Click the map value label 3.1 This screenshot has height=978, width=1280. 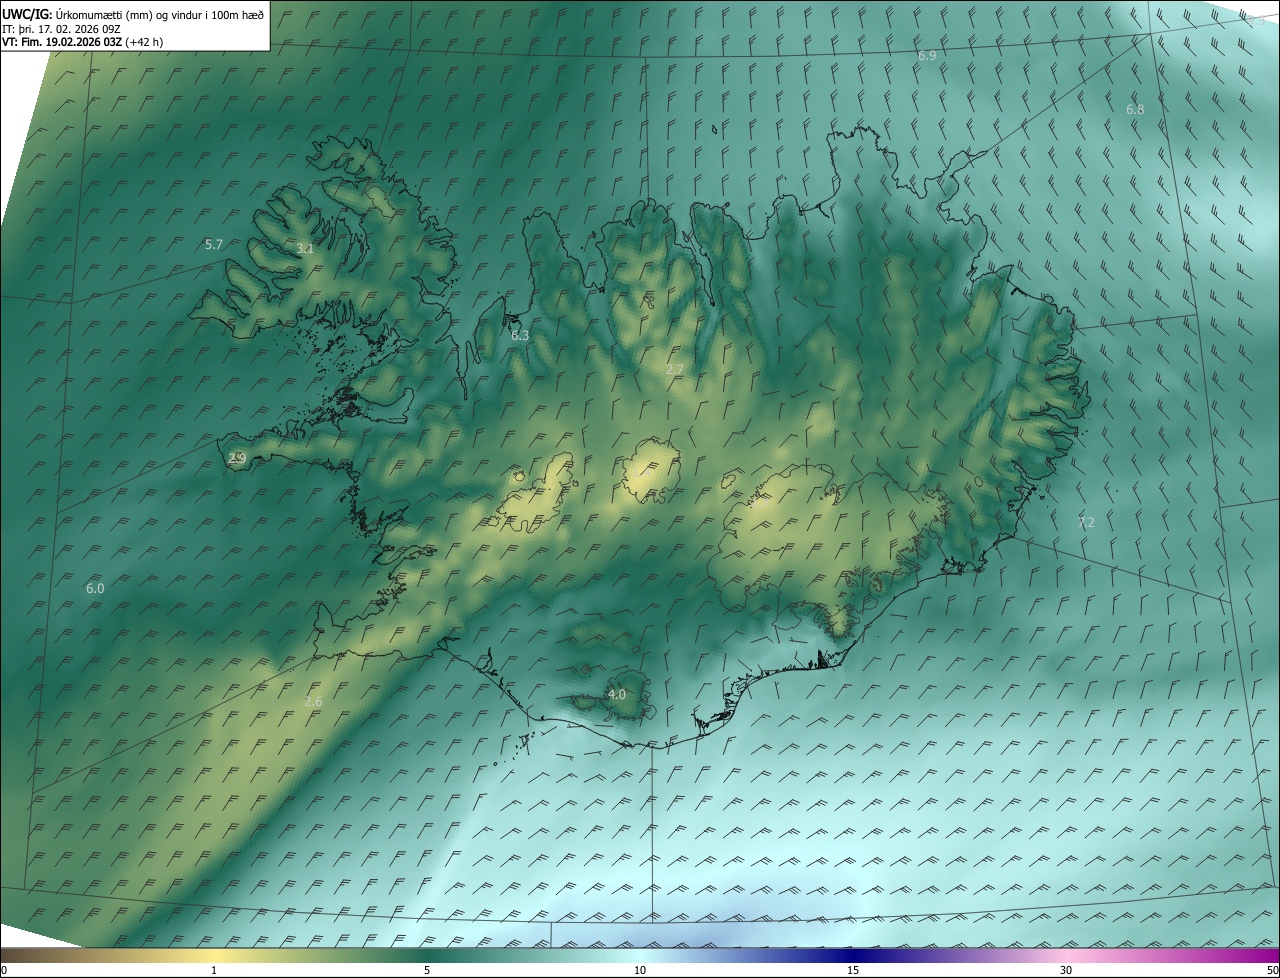click(x=305, y=249)
